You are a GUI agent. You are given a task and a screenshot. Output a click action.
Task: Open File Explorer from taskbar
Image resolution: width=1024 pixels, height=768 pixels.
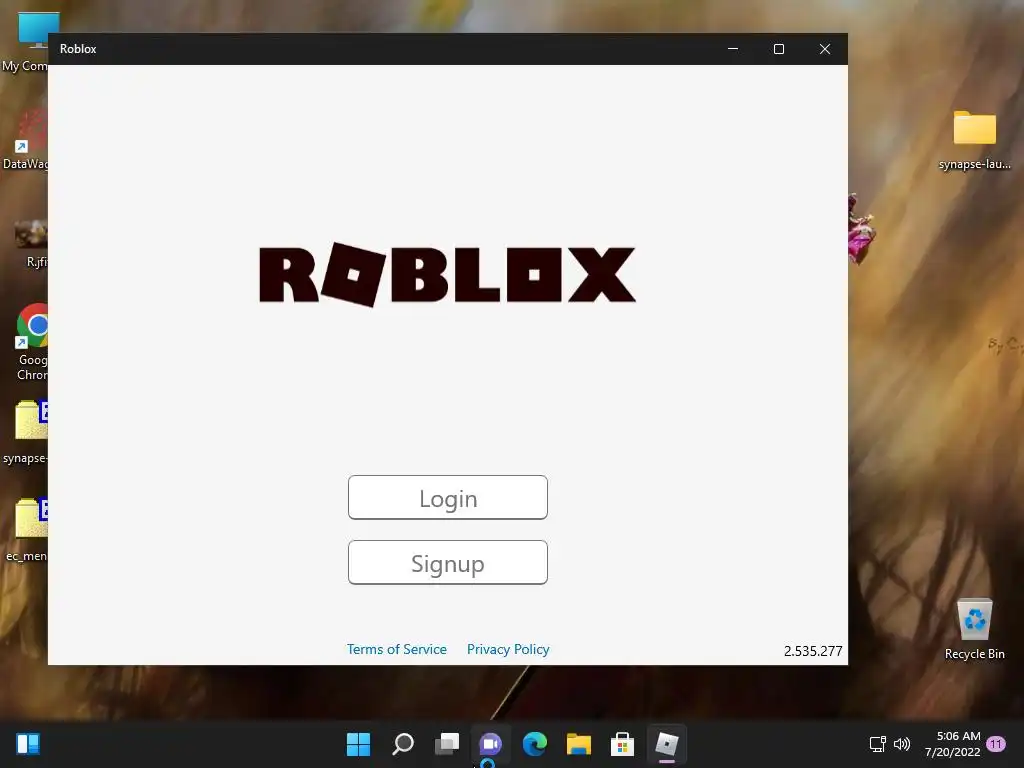pos(579,744)
